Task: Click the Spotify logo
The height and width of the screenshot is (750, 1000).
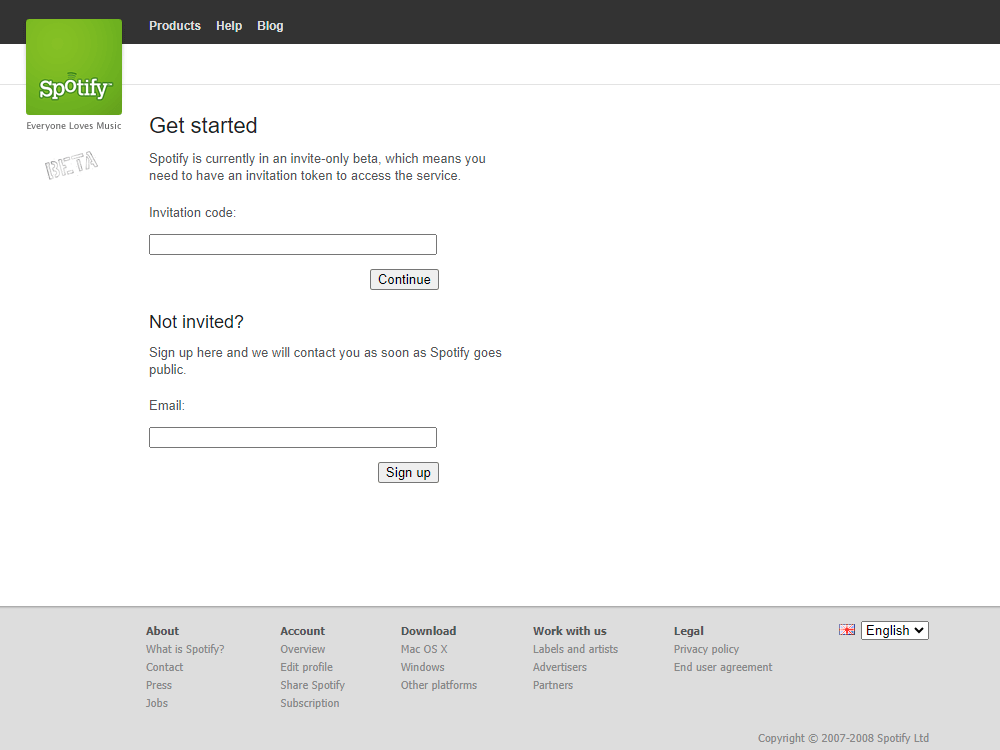Action: point(74,67)
